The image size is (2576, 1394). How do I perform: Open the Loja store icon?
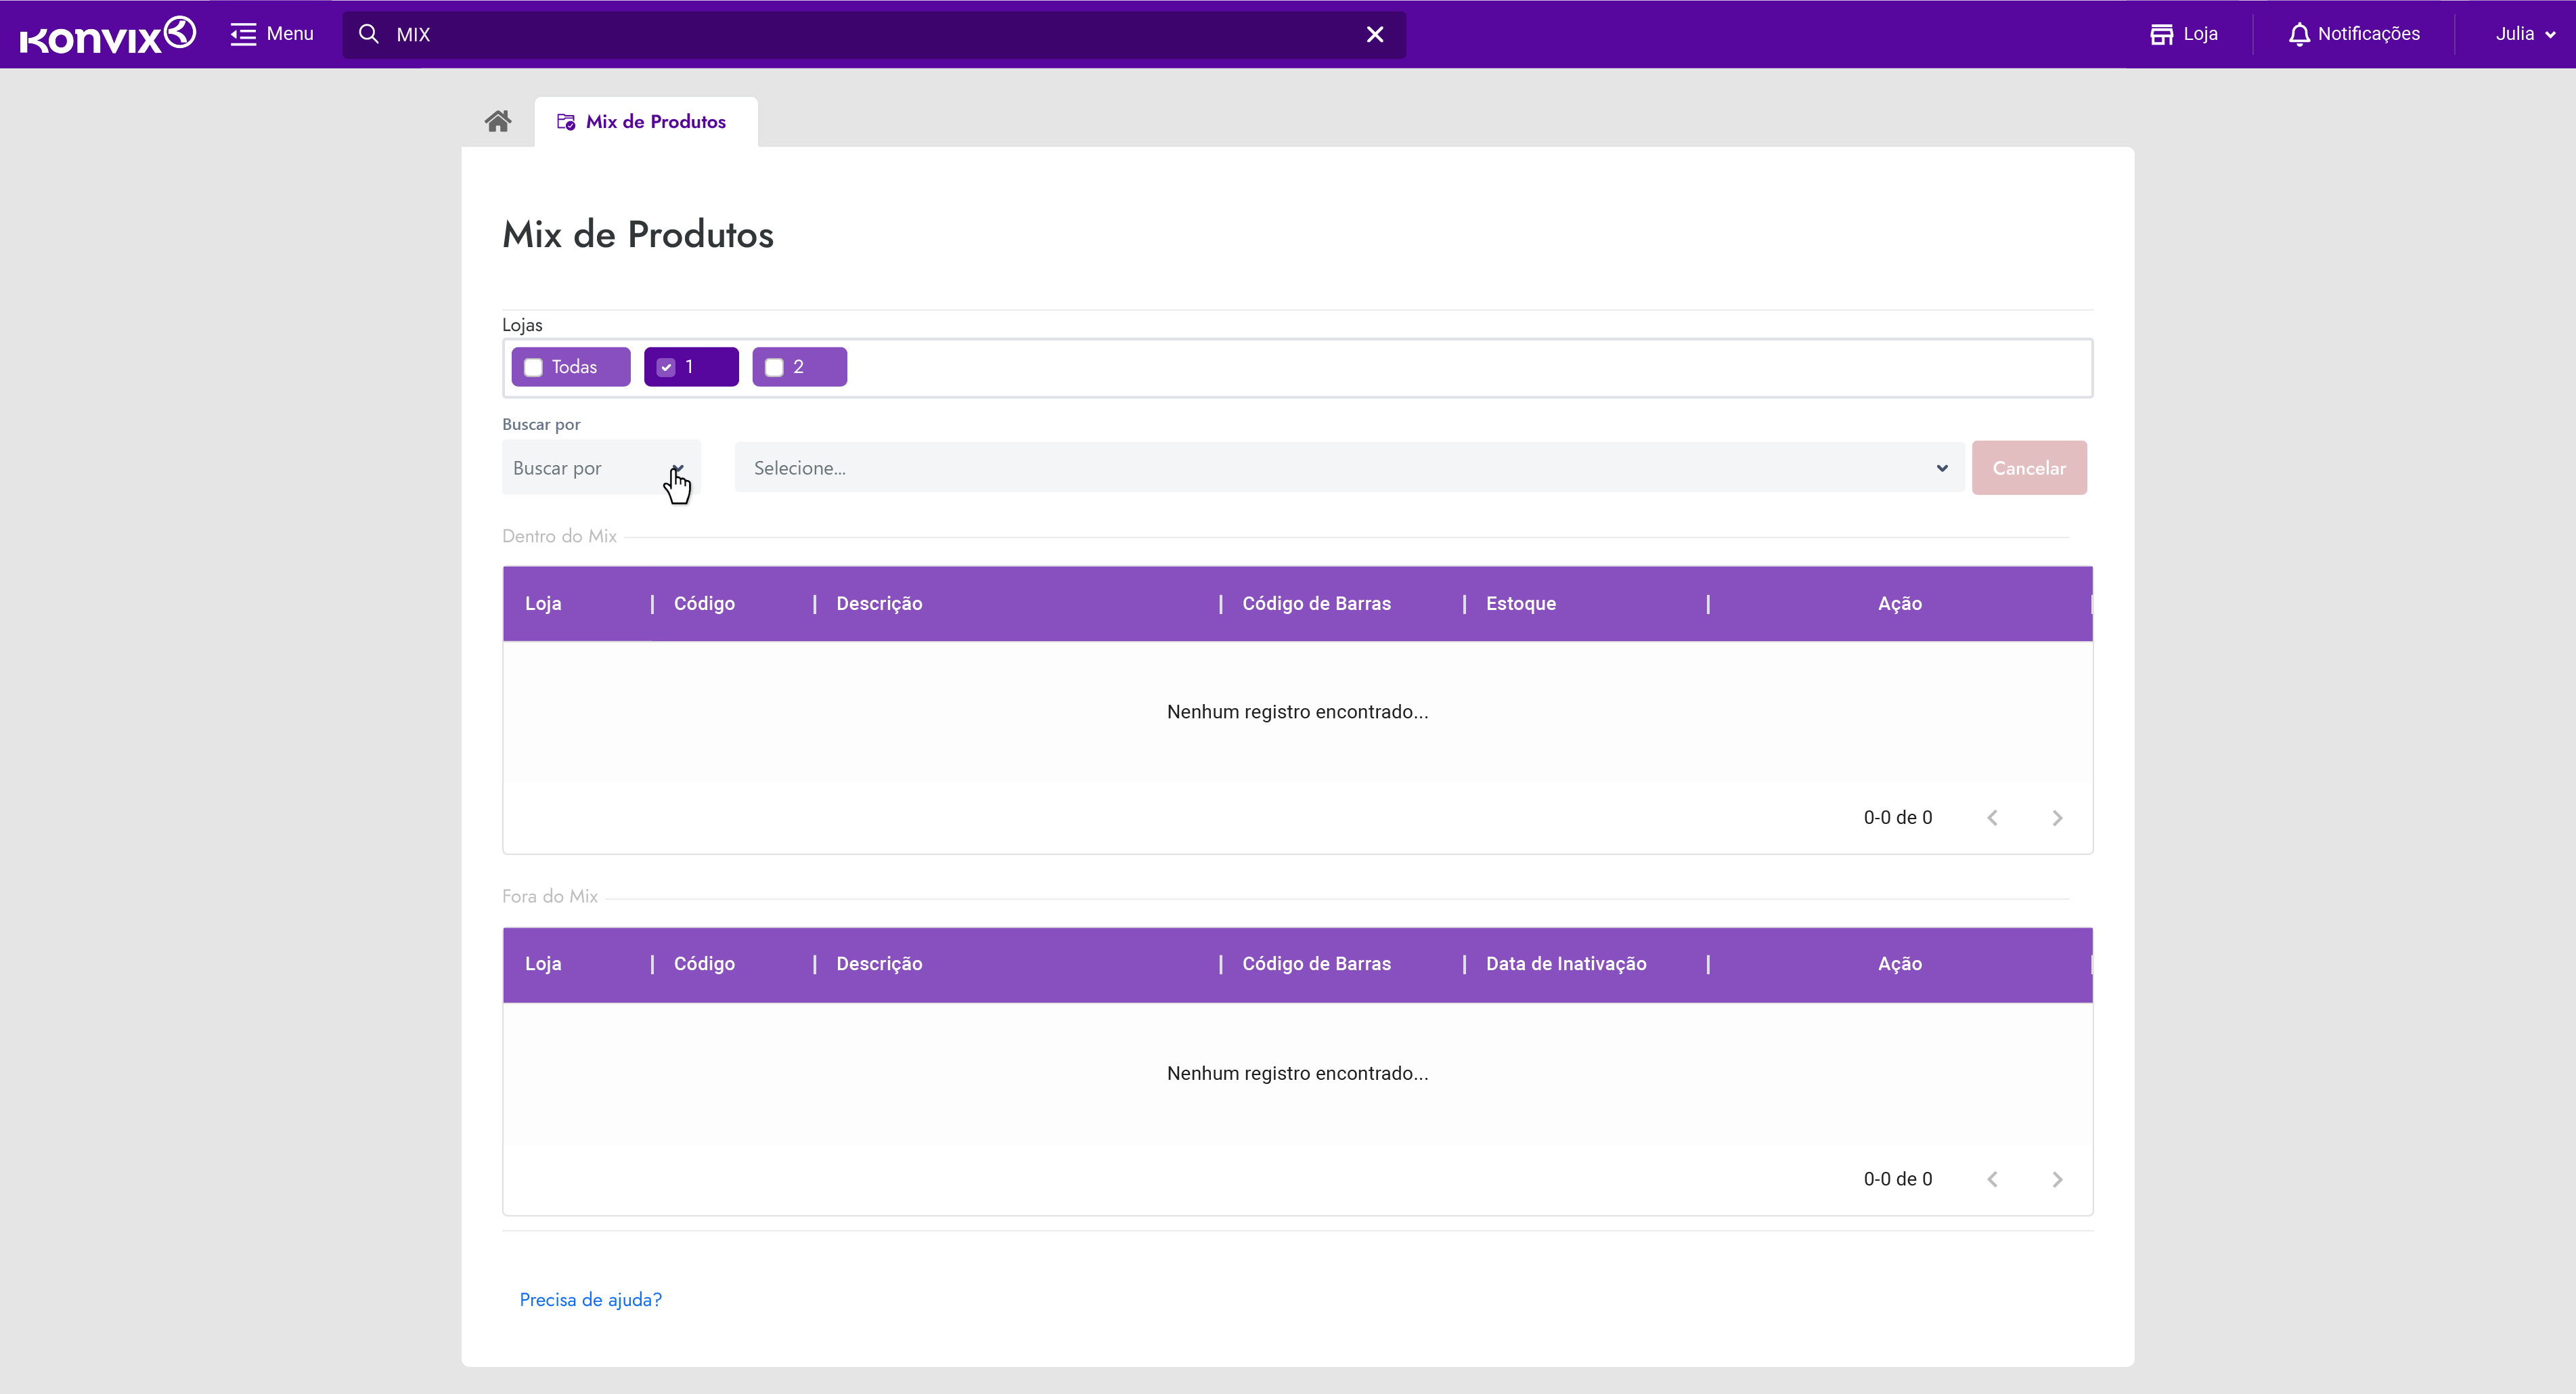tap(2162, 34)
